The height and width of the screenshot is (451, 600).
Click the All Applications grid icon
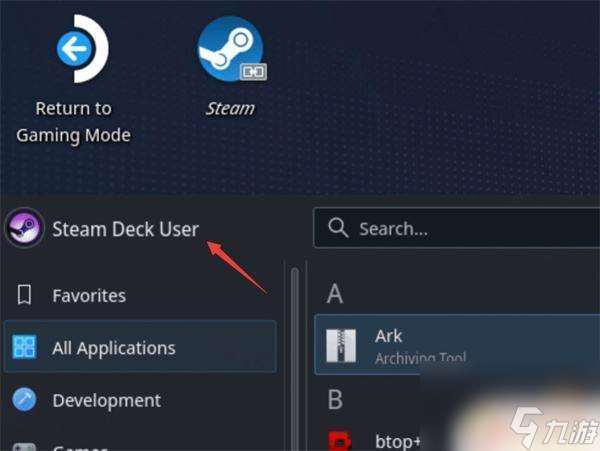(24, 347)
